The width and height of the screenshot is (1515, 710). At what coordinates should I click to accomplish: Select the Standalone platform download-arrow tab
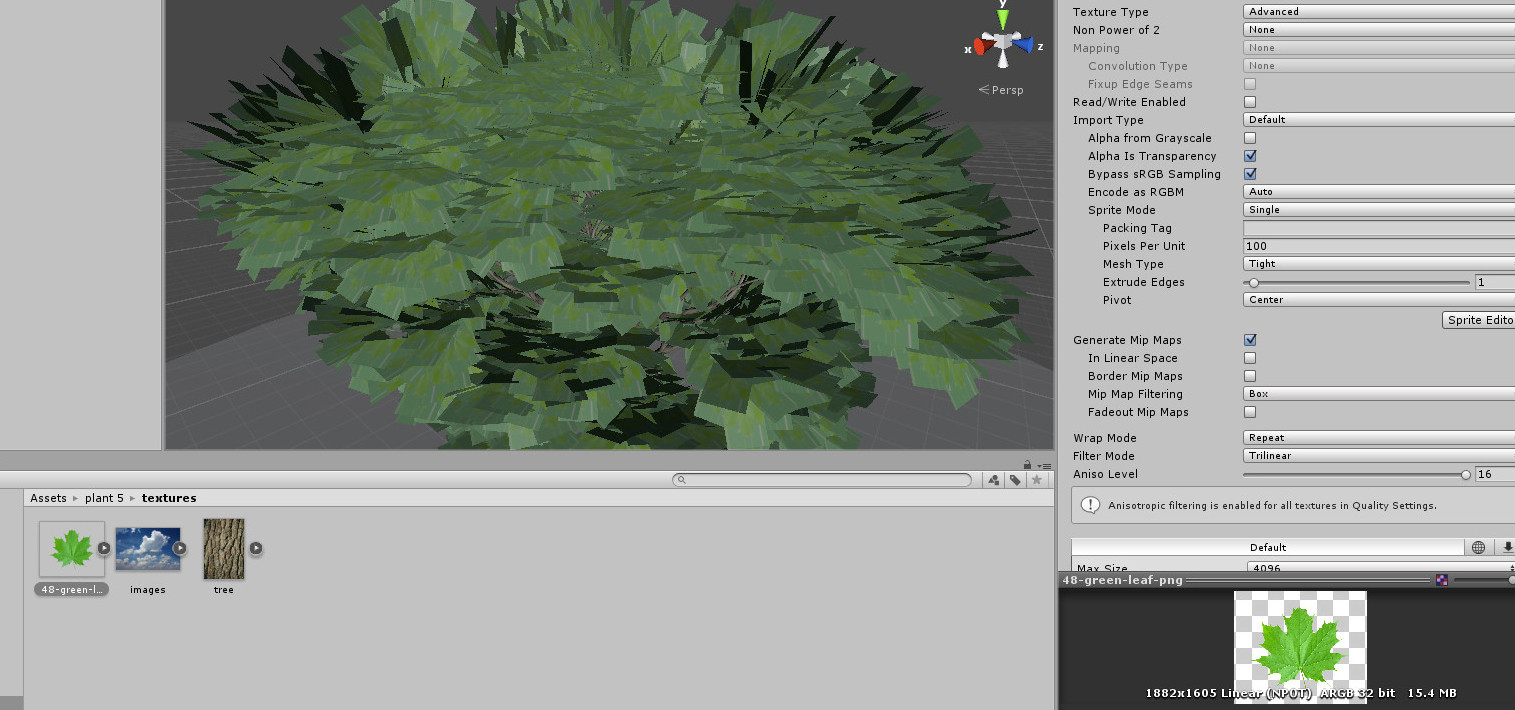coord(1505,547)
